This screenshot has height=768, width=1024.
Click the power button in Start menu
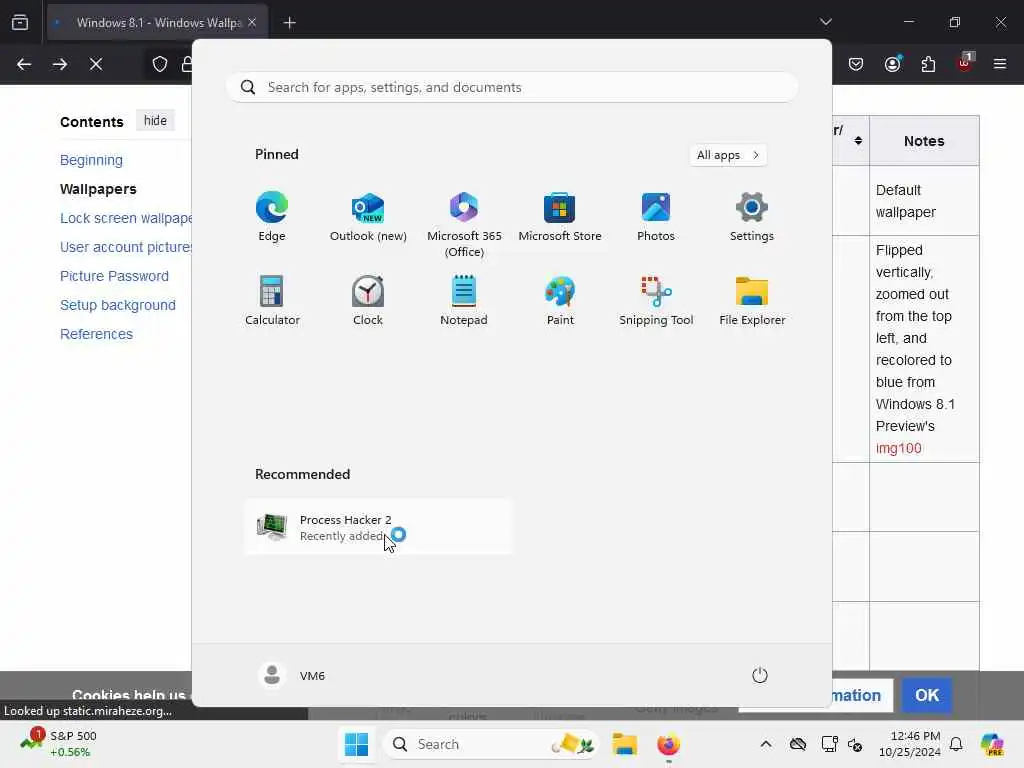point(760,675)
